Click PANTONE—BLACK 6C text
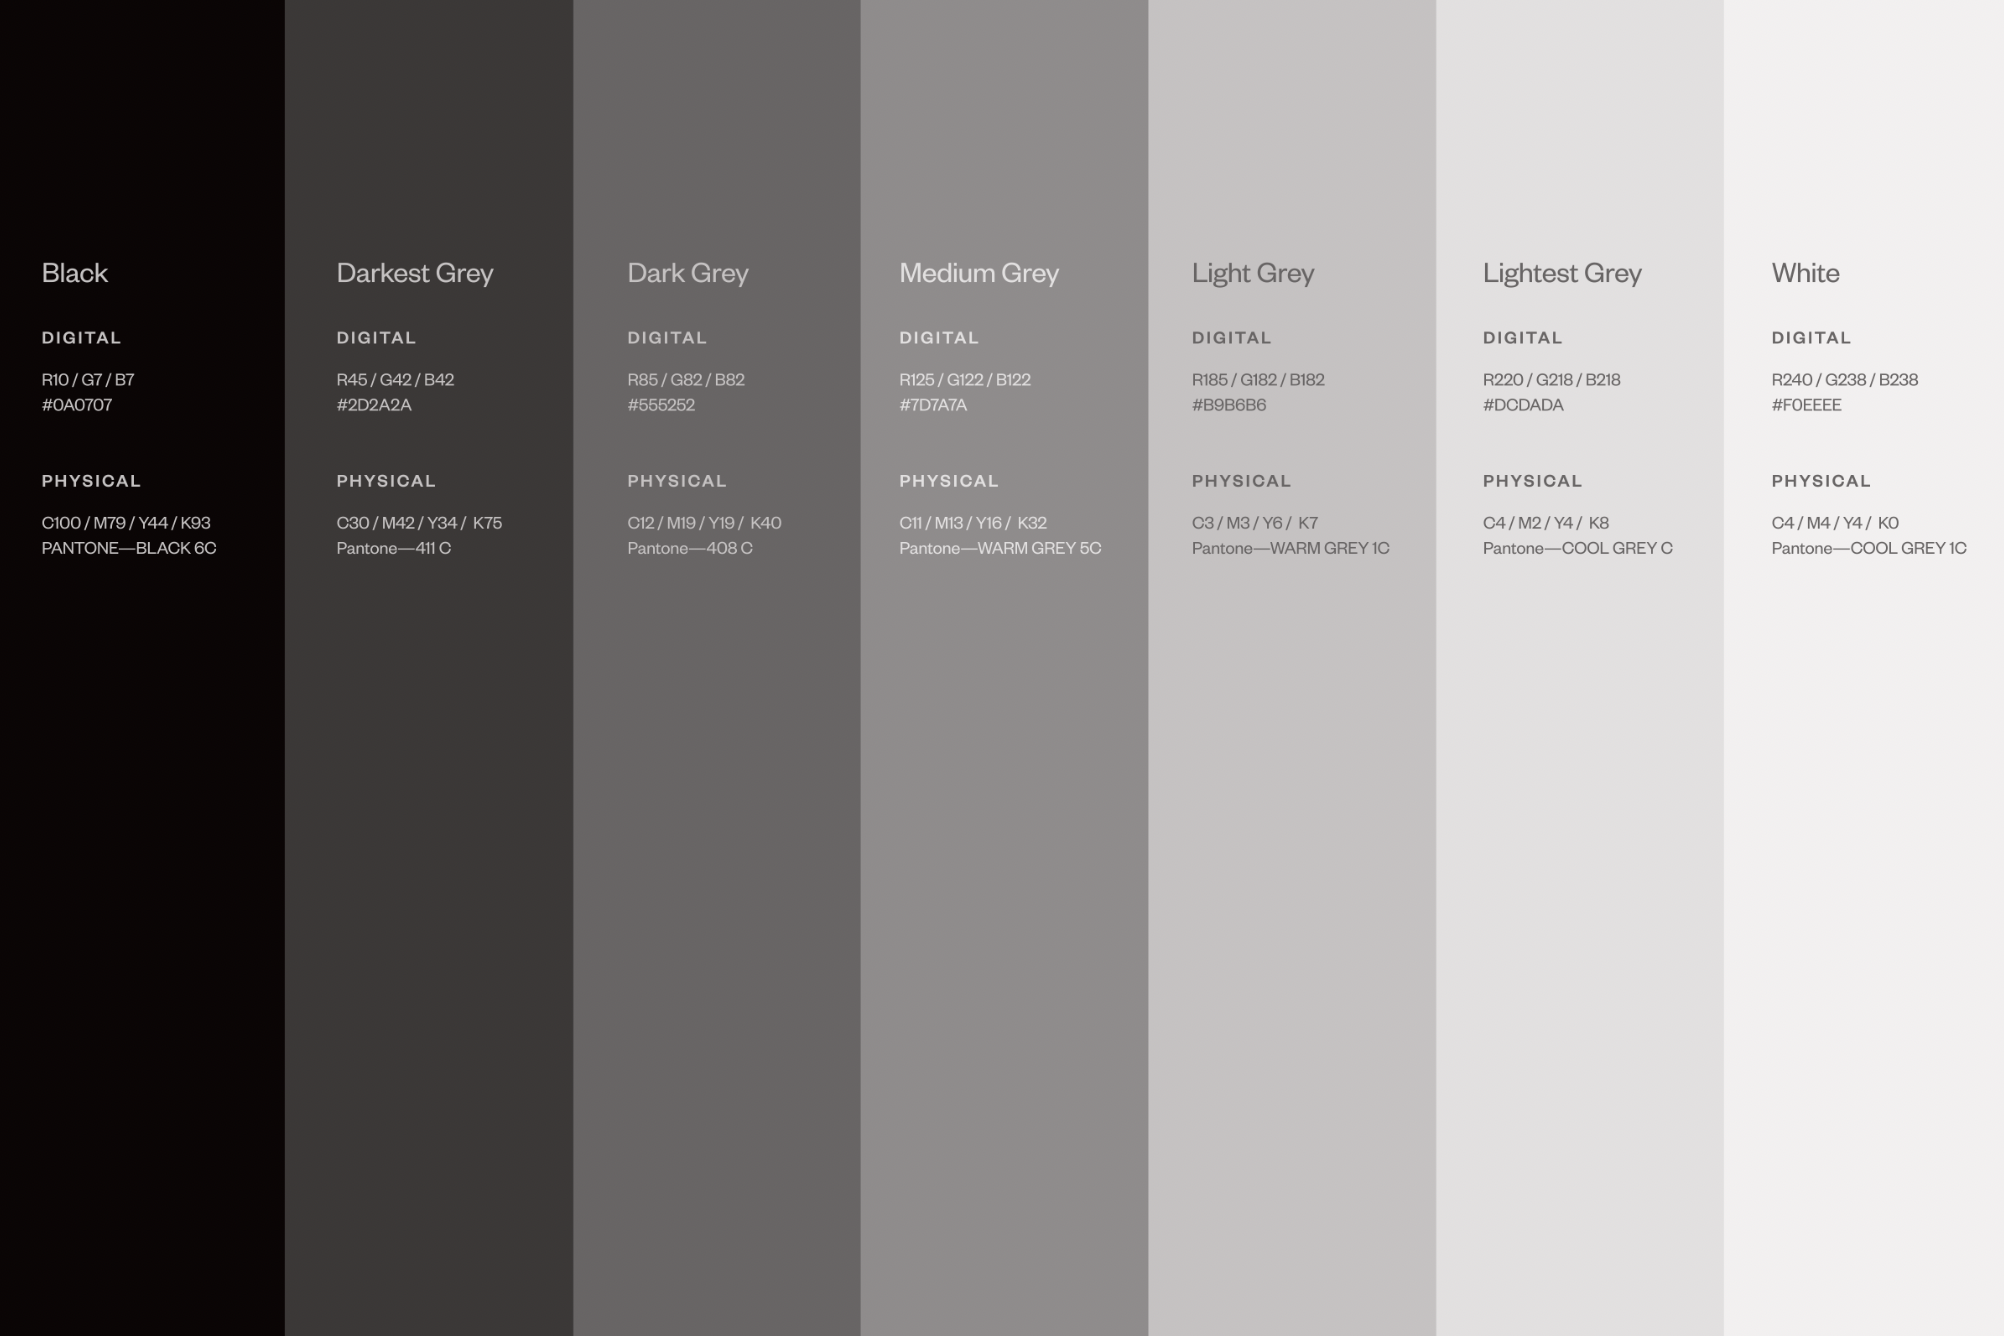2004x1336 pixels. (129, 548)
